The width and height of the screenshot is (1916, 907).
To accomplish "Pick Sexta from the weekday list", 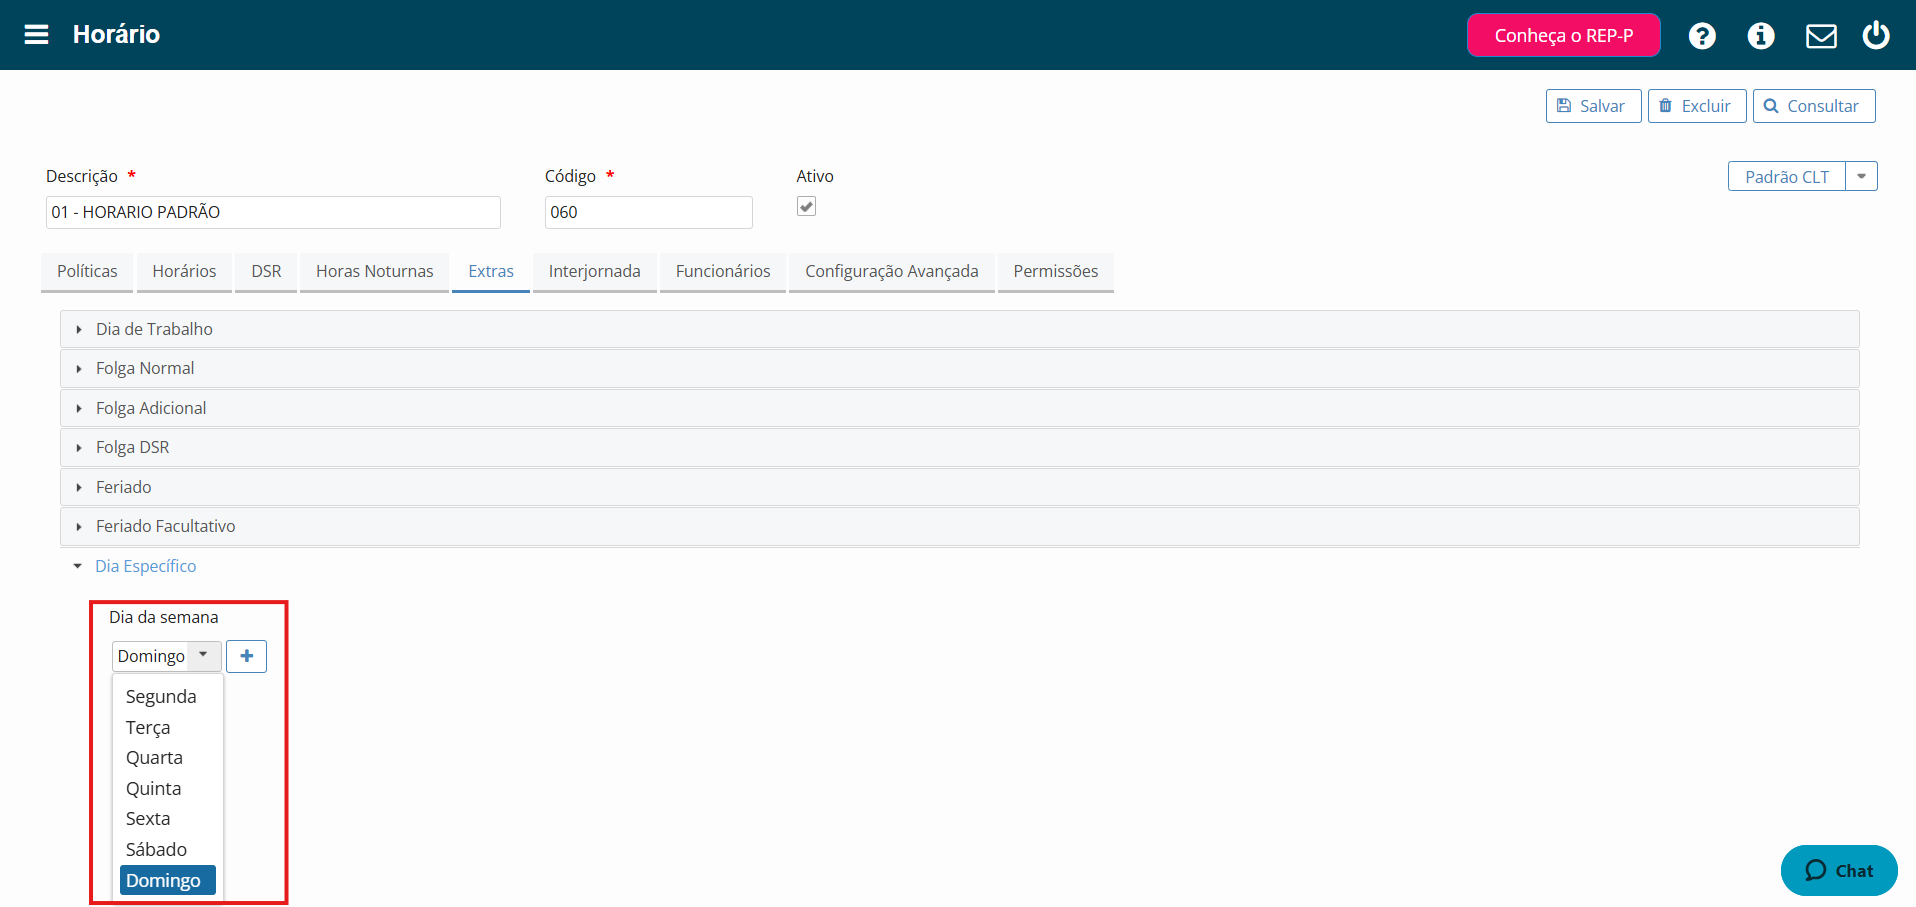I will coord(167,818).
